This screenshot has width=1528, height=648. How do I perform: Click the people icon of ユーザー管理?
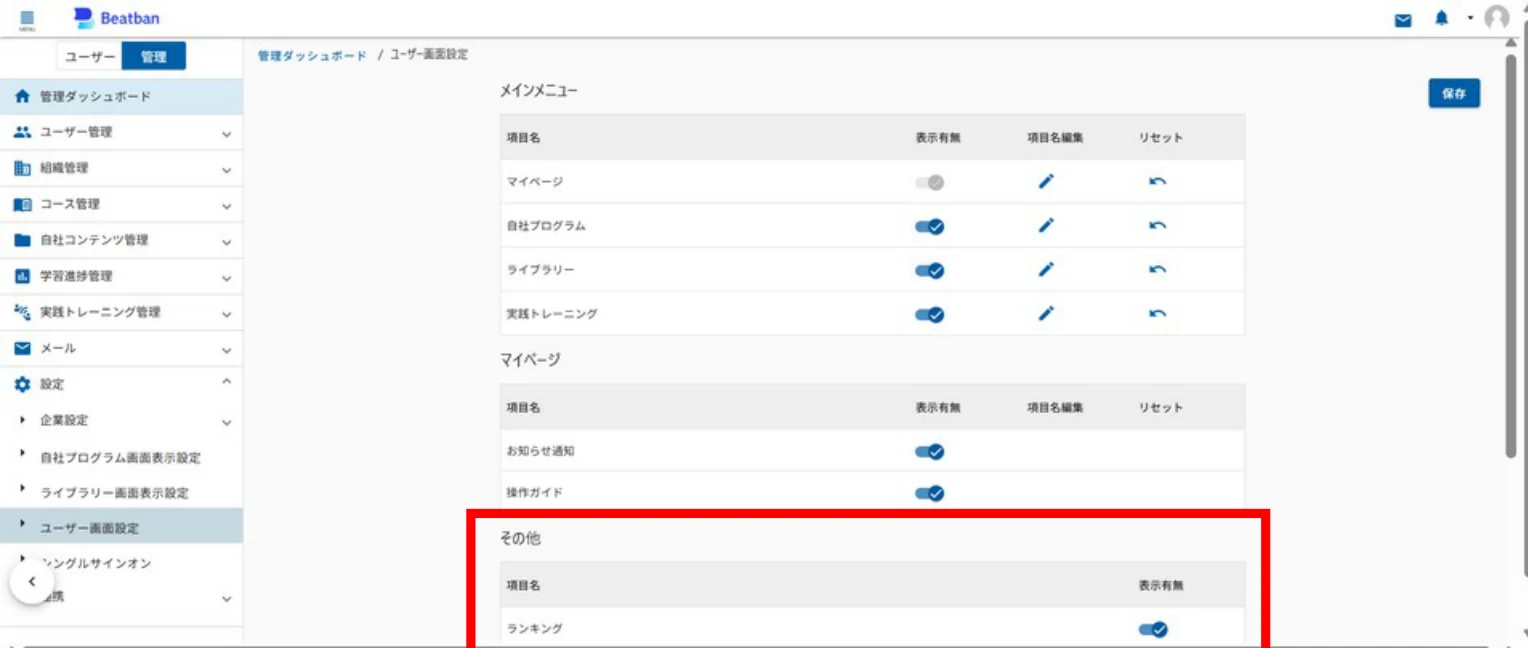click(23, 132)
